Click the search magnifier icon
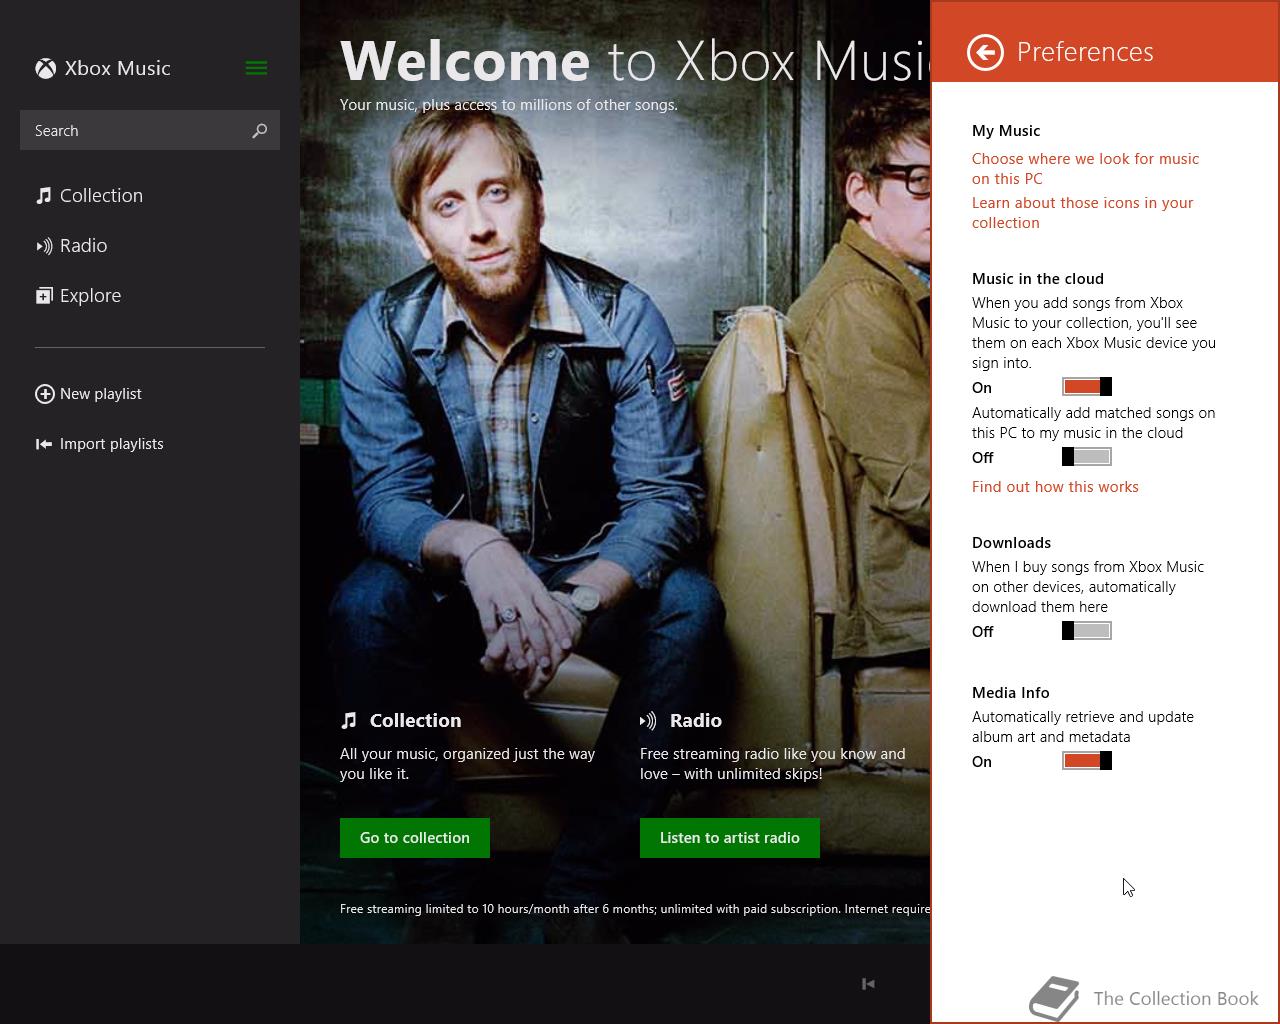The image size is (1280, 1024). (260, 130)
